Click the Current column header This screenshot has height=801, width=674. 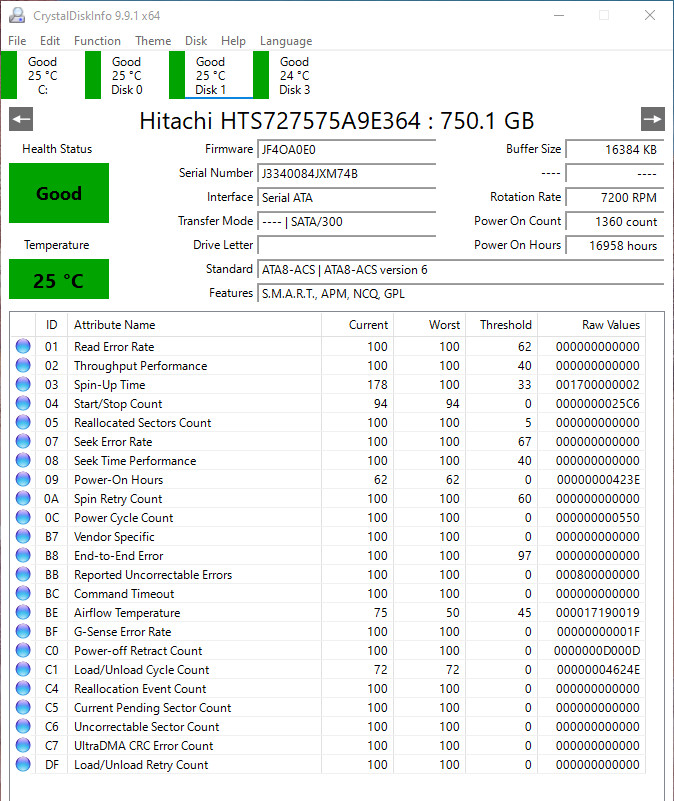coord(358,325)
